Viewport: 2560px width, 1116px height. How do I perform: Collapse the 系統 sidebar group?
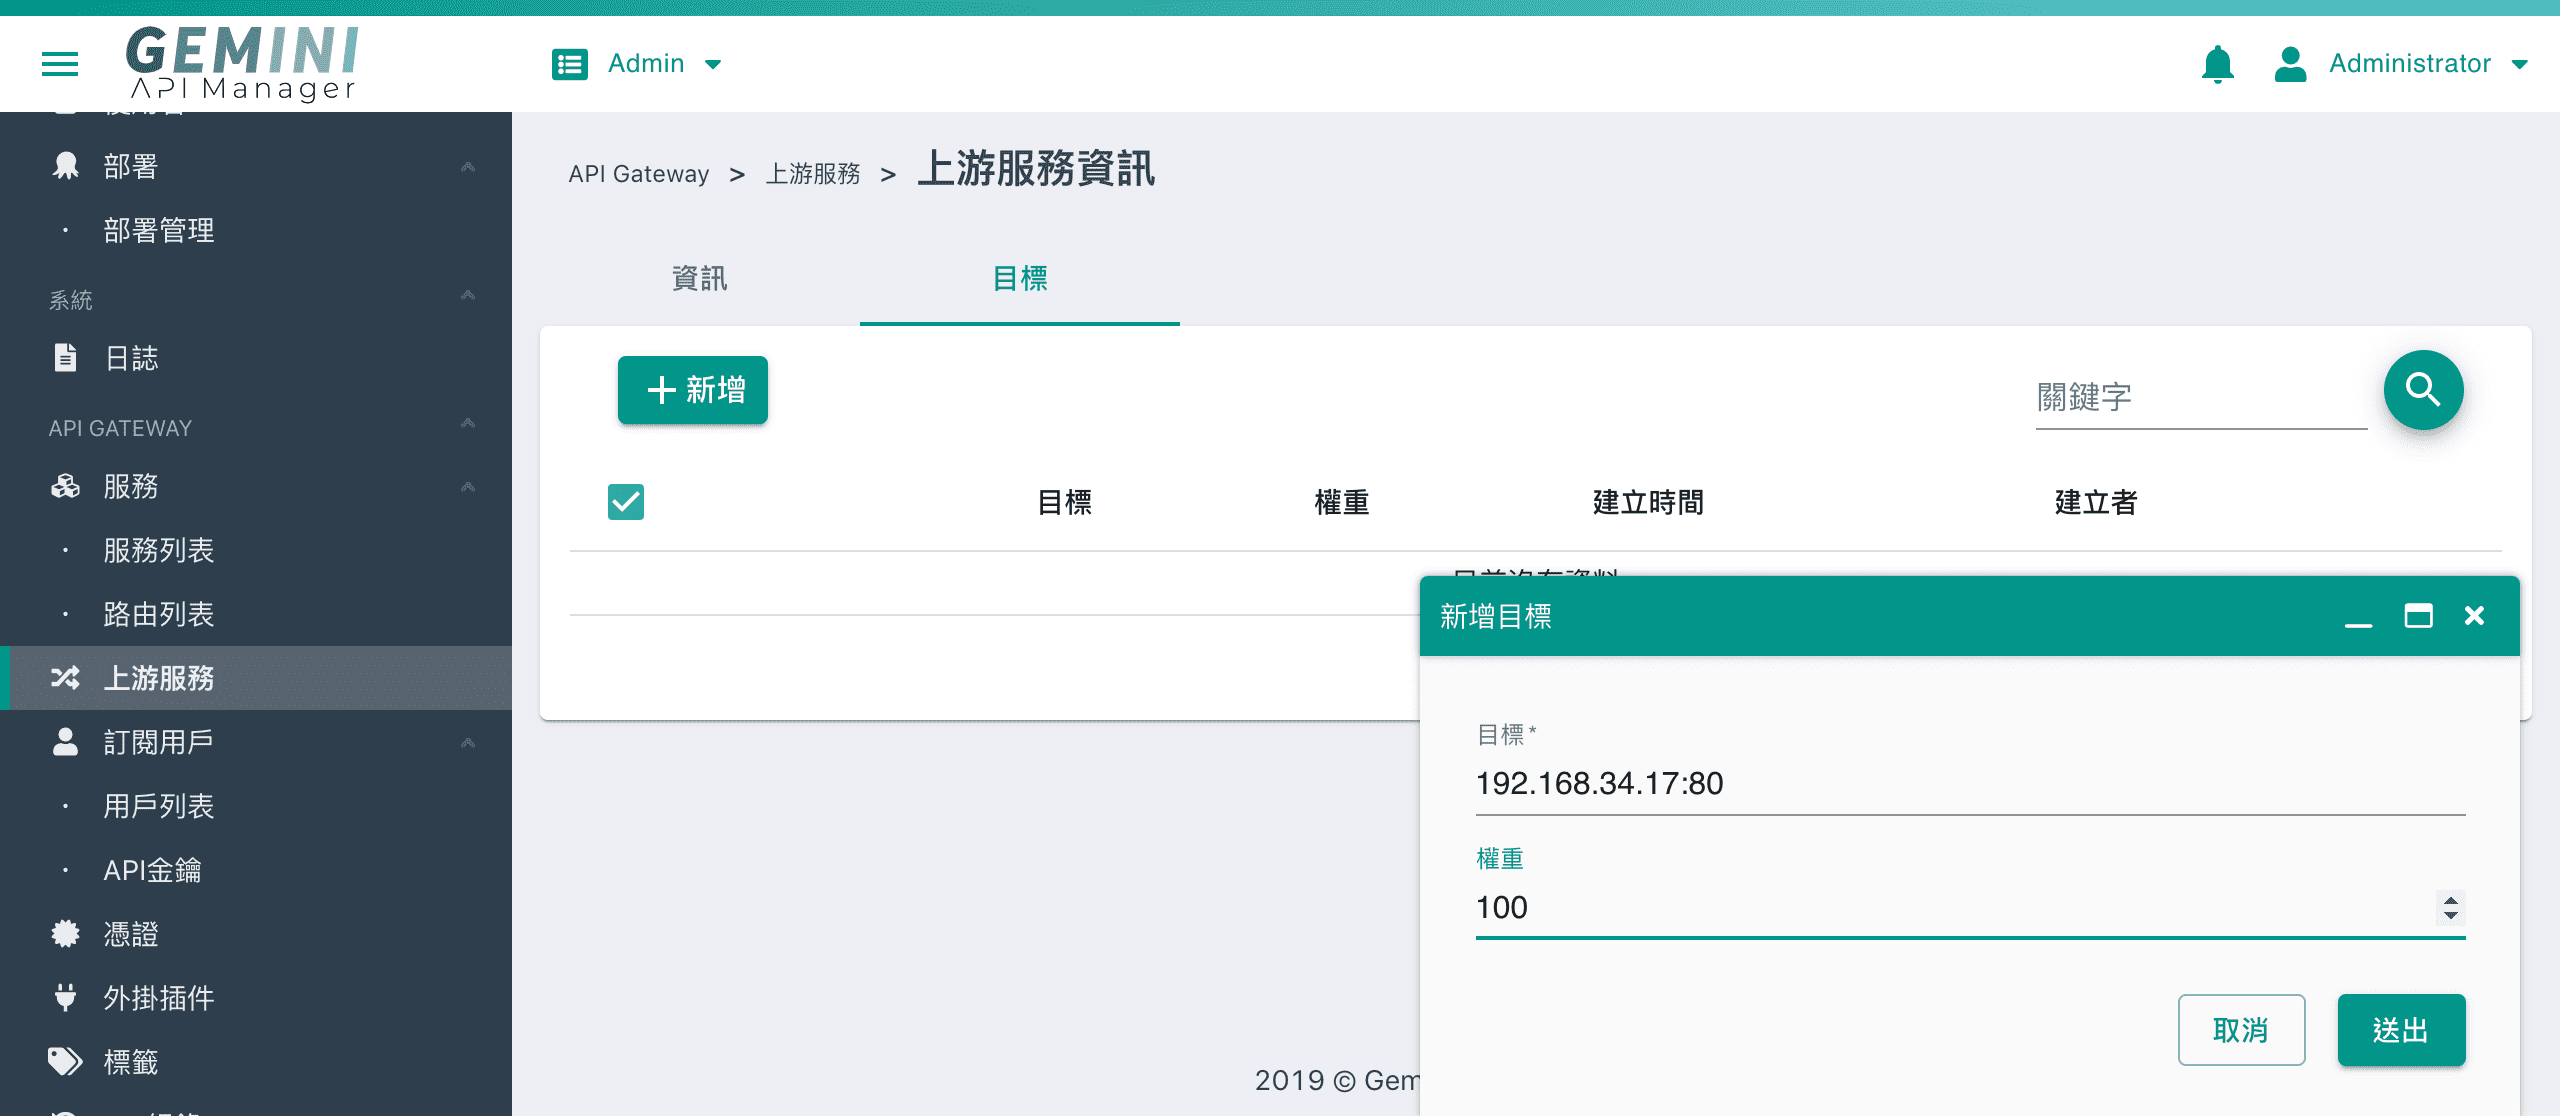(468, 295)
